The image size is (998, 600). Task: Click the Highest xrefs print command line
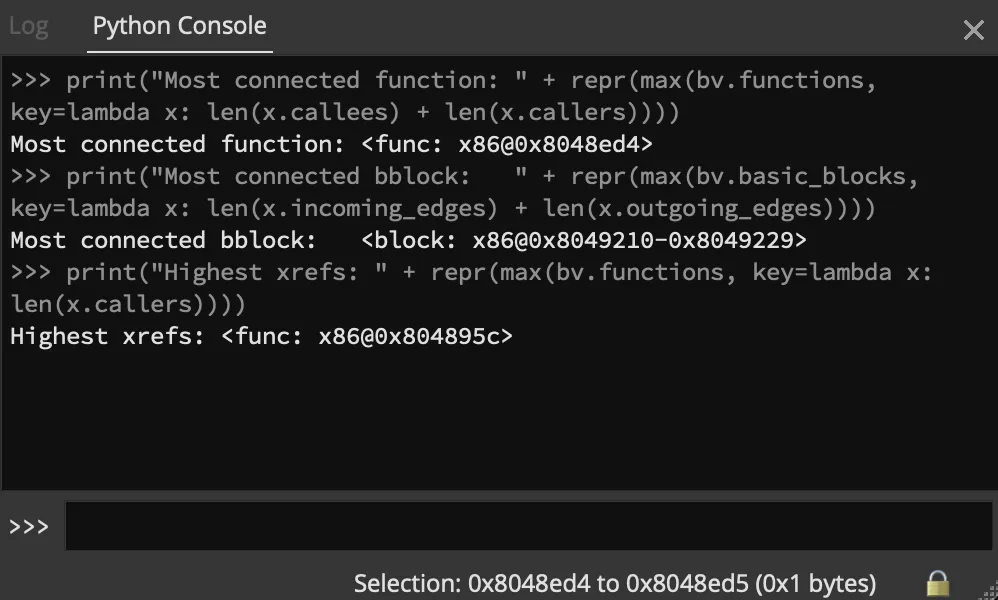pos(472,273)
